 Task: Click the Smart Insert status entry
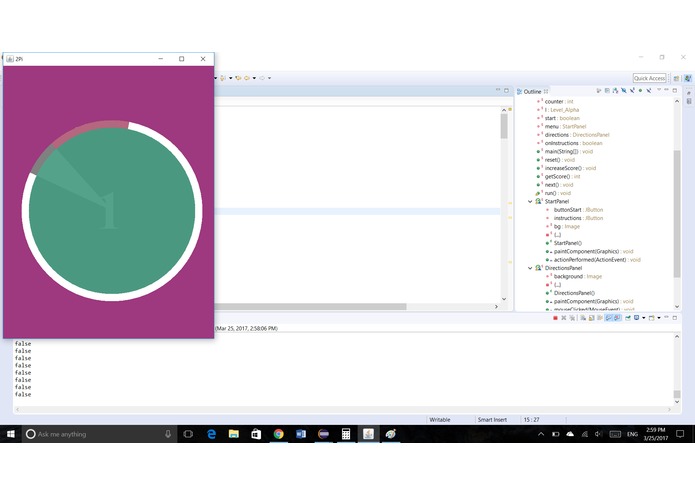coord(492,420)
